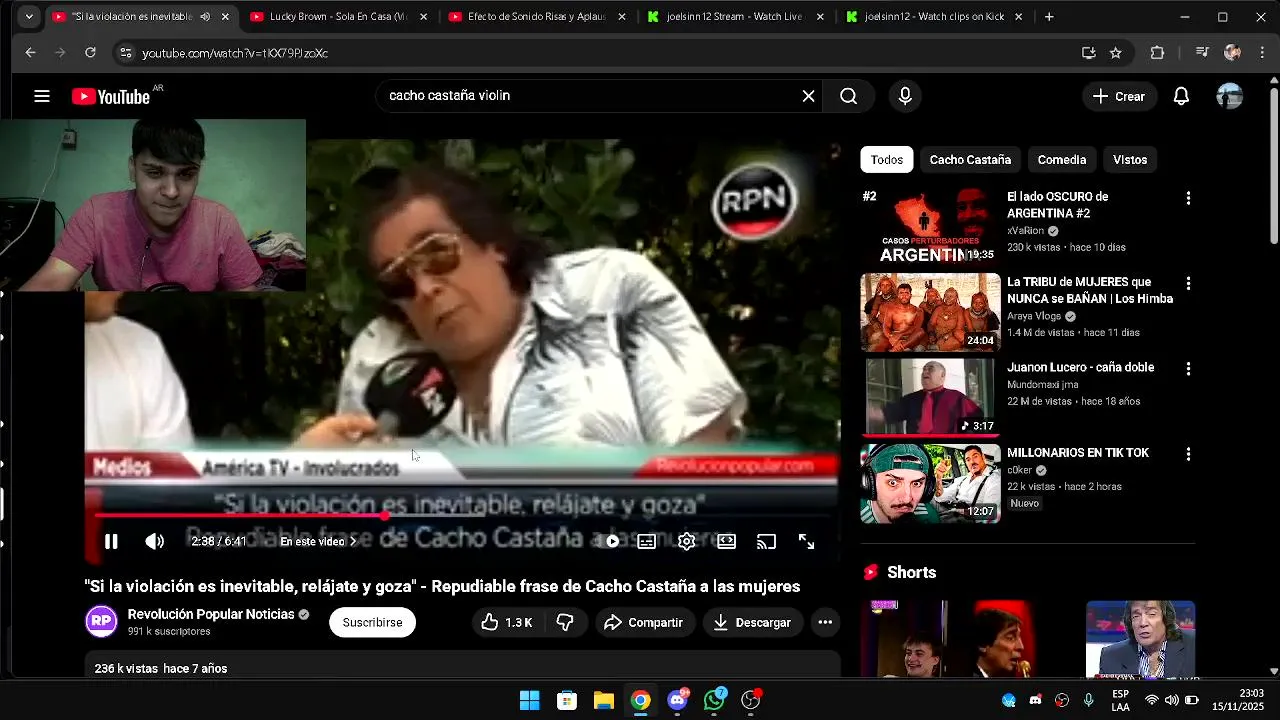This screenshot has width=1280, height=720.
Task: Switch to 'joelsinn12 Stream - Watch Live' tab
Action: [735, 17]
